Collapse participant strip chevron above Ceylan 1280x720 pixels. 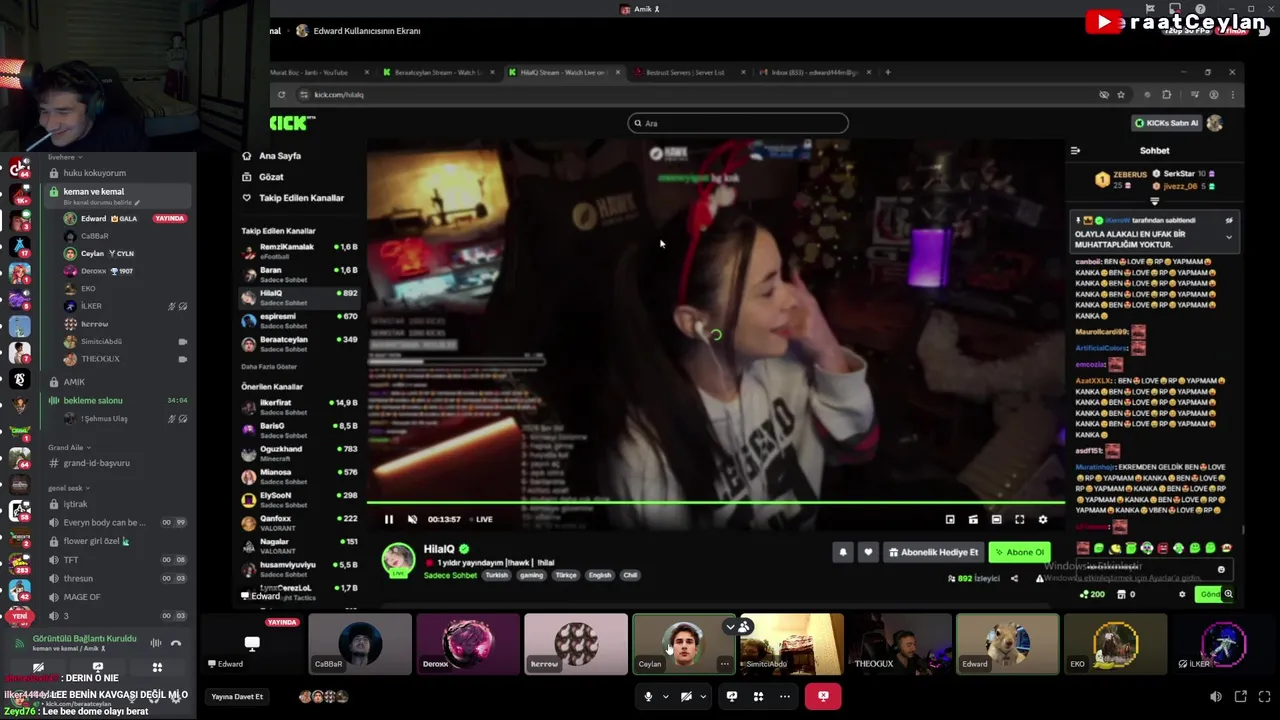(730, 627)
